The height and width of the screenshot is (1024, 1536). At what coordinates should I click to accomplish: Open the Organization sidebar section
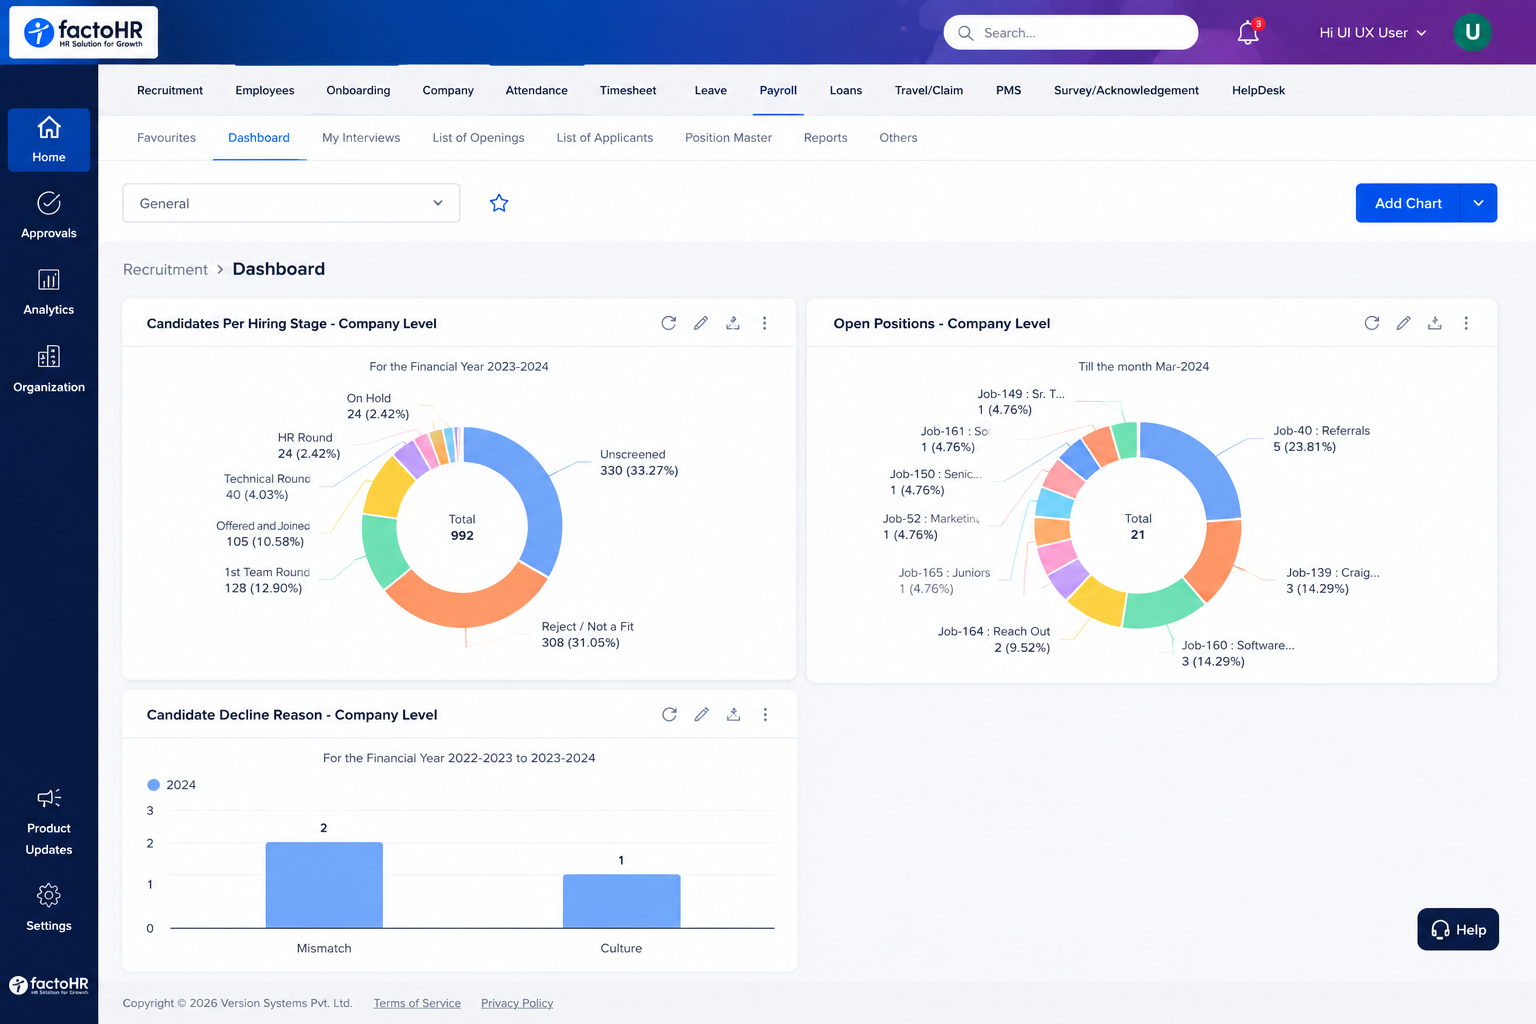[x=49, y=369]
